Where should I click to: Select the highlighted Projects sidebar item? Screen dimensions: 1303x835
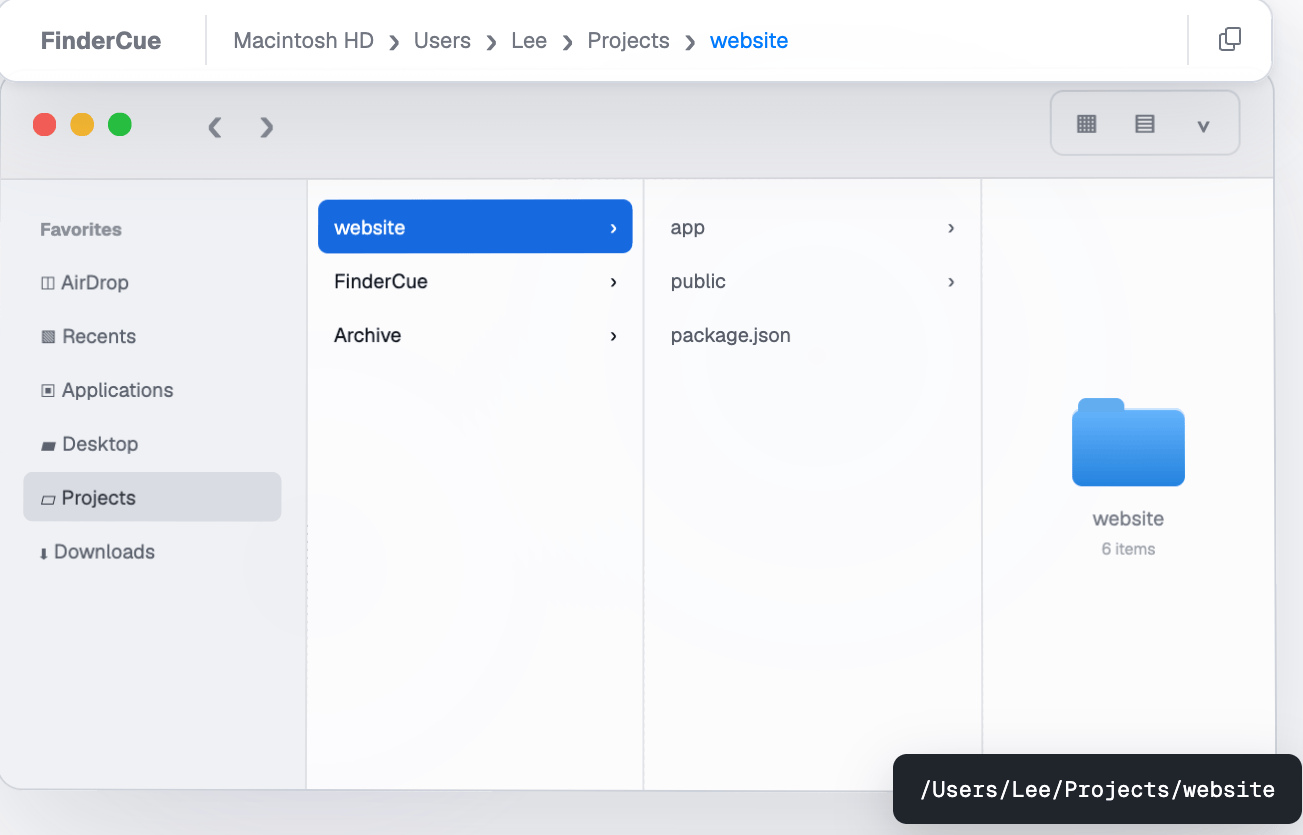click(152, 497)
